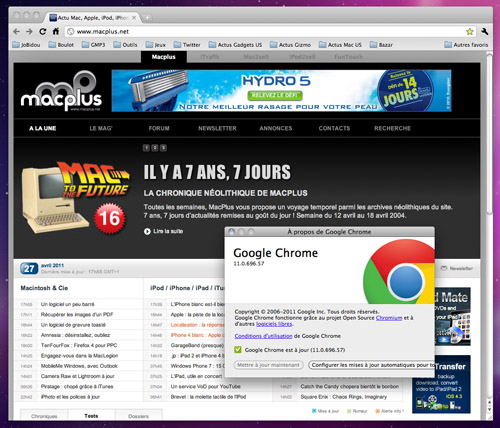Viewport: 500px width, 428px height.
Task: Click Mettre à jour maintenant button
Action: [x=268, y=365]
